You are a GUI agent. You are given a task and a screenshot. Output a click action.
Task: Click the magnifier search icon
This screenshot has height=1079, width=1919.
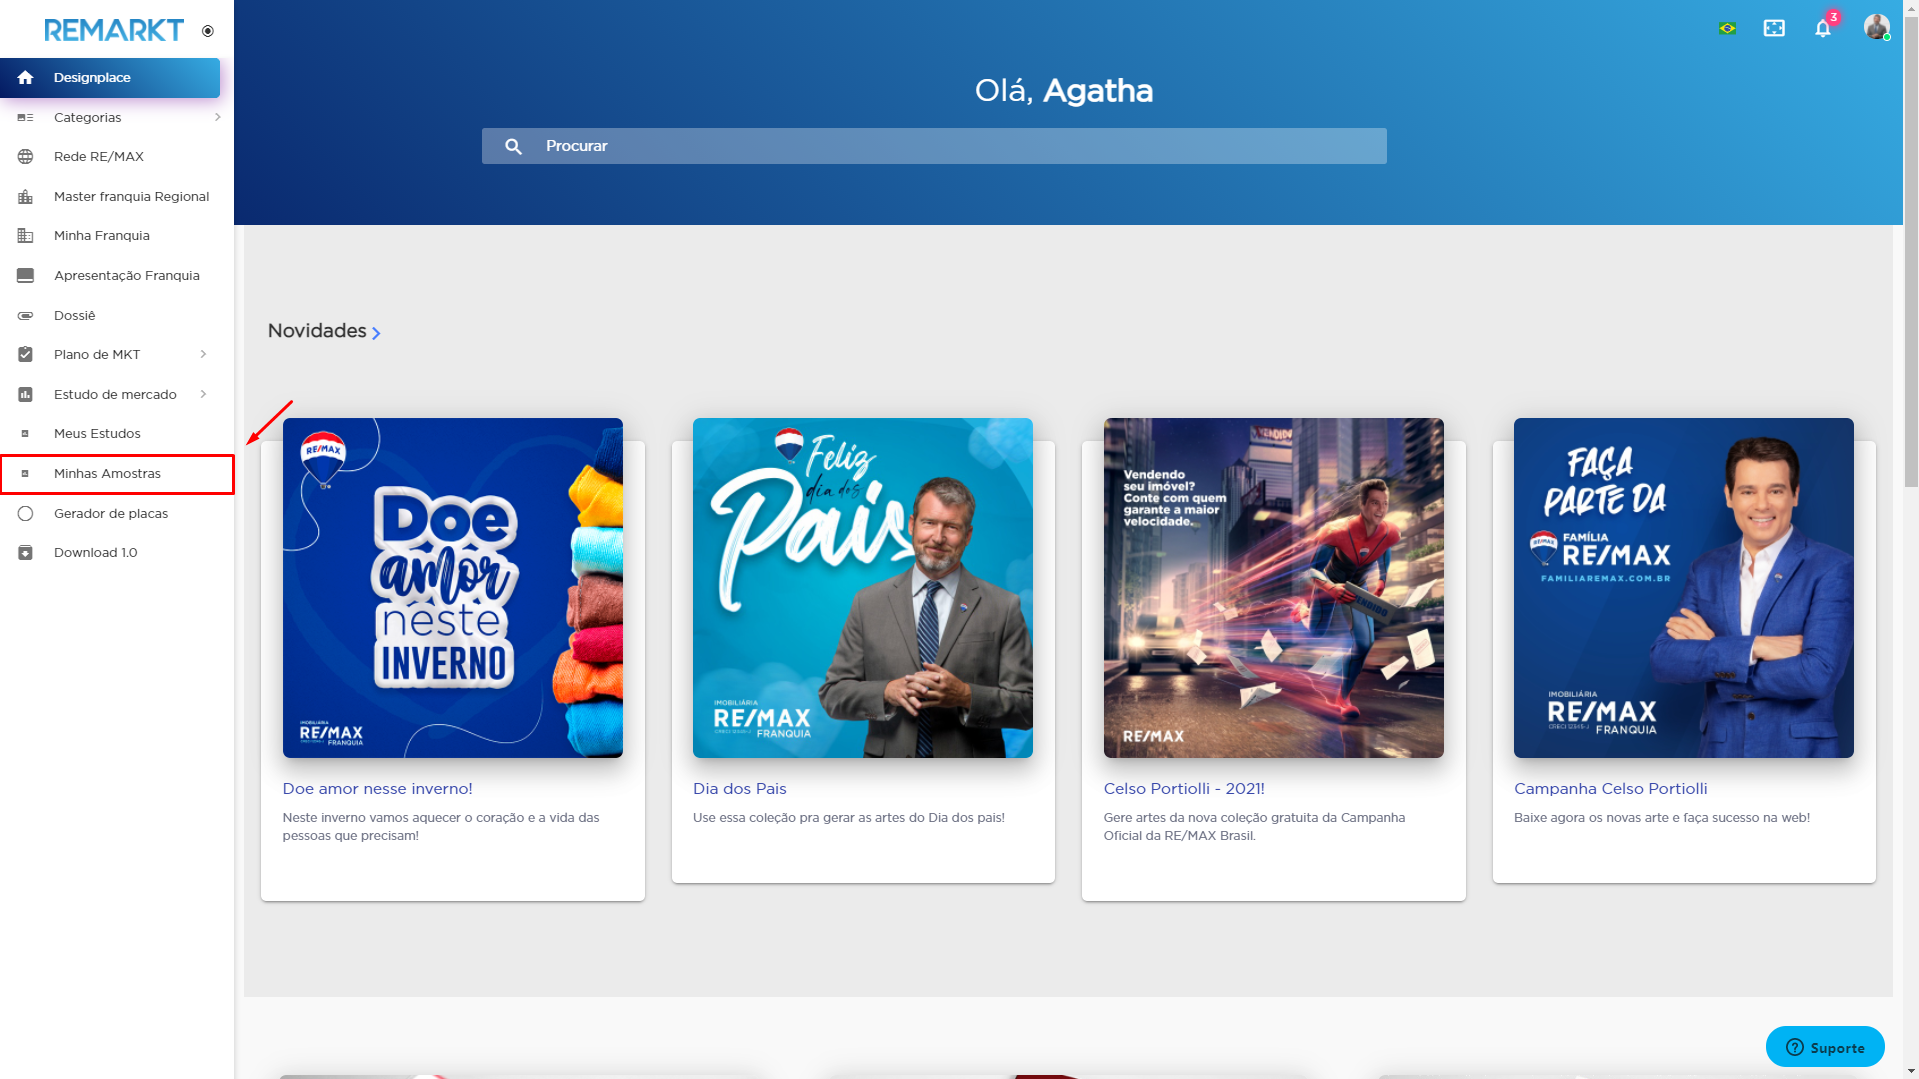click(x=513, y=146)
